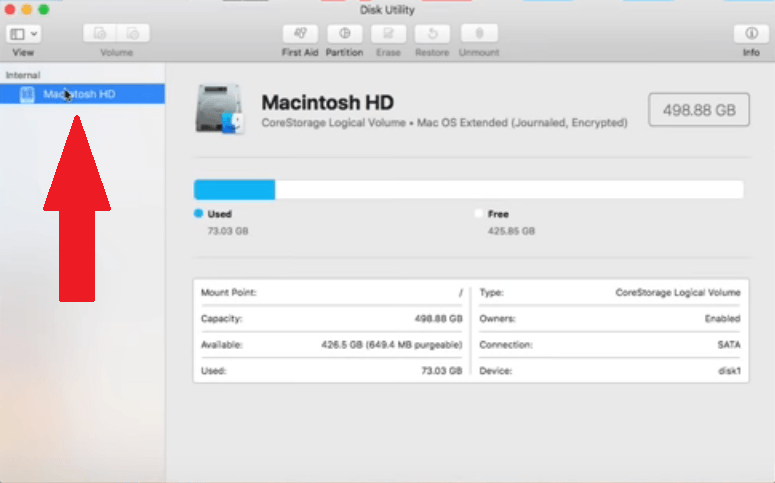Image resolution: width=775 pixels, height=483 pixels.
Task: Maximize the window with the green button
Action: point(44,9)
